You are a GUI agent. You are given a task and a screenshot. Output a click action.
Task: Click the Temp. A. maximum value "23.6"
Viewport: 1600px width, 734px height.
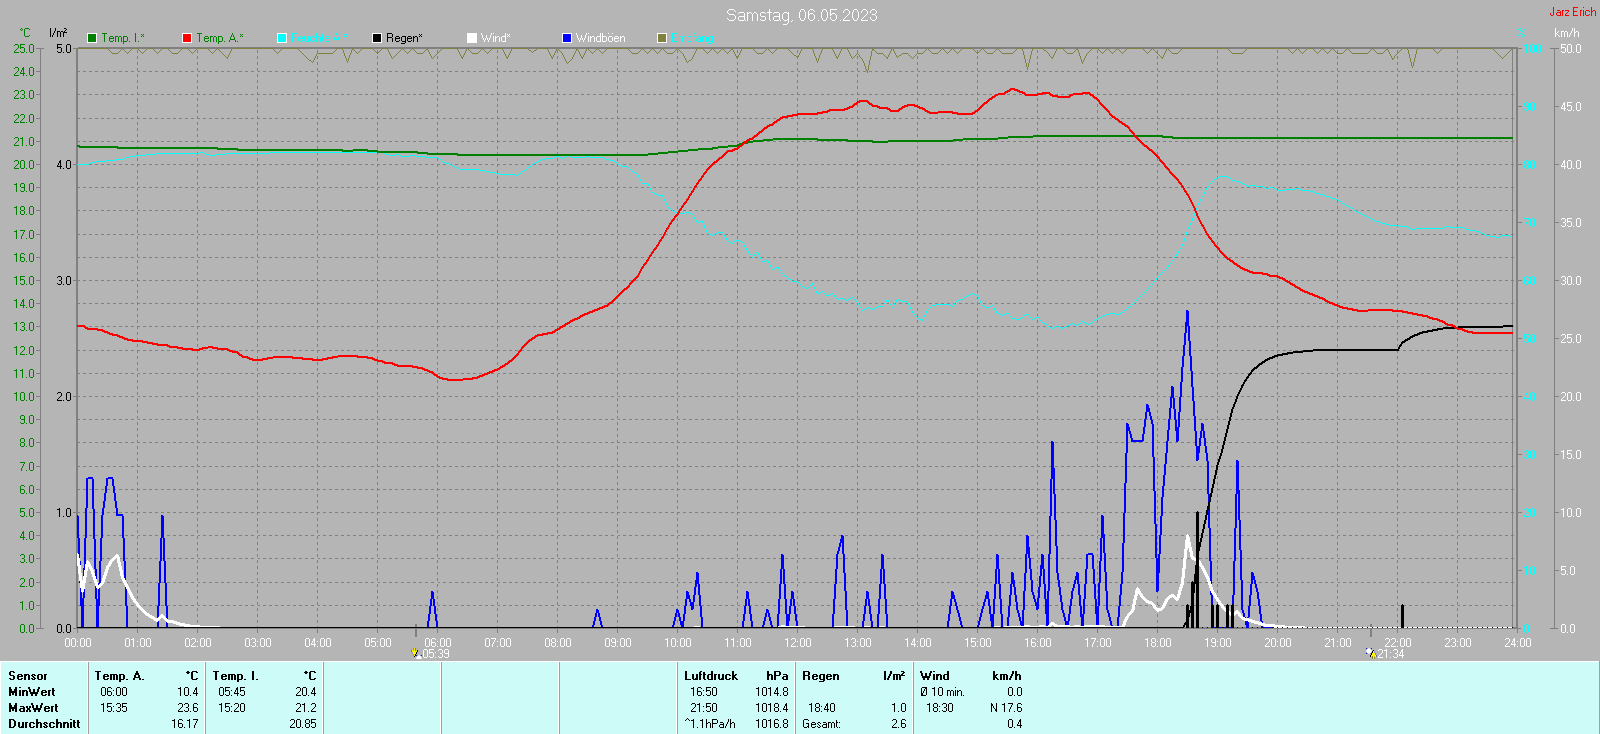coord(188,708)
